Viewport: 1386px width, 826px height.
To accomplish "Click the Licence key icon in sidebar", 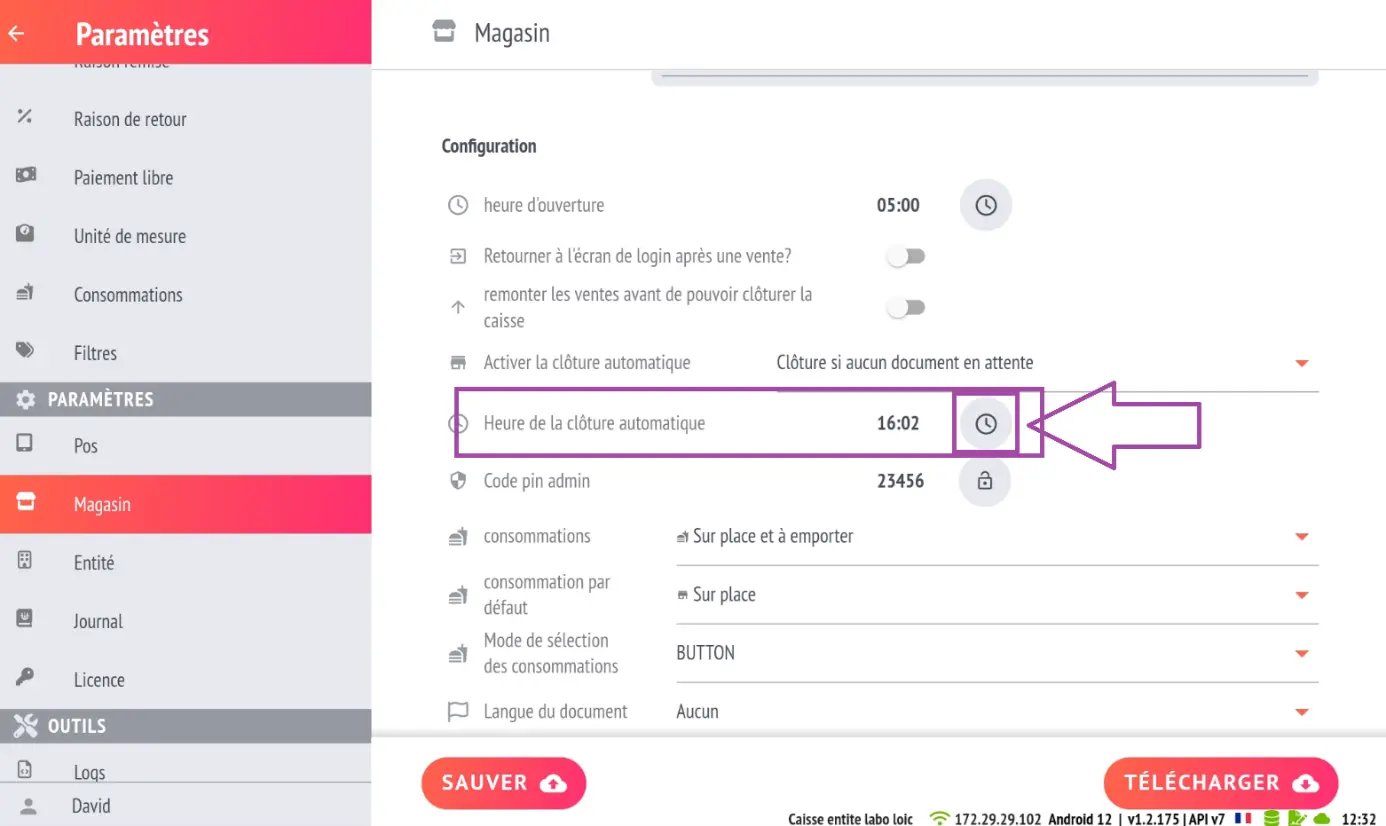I will click(25, 678).
